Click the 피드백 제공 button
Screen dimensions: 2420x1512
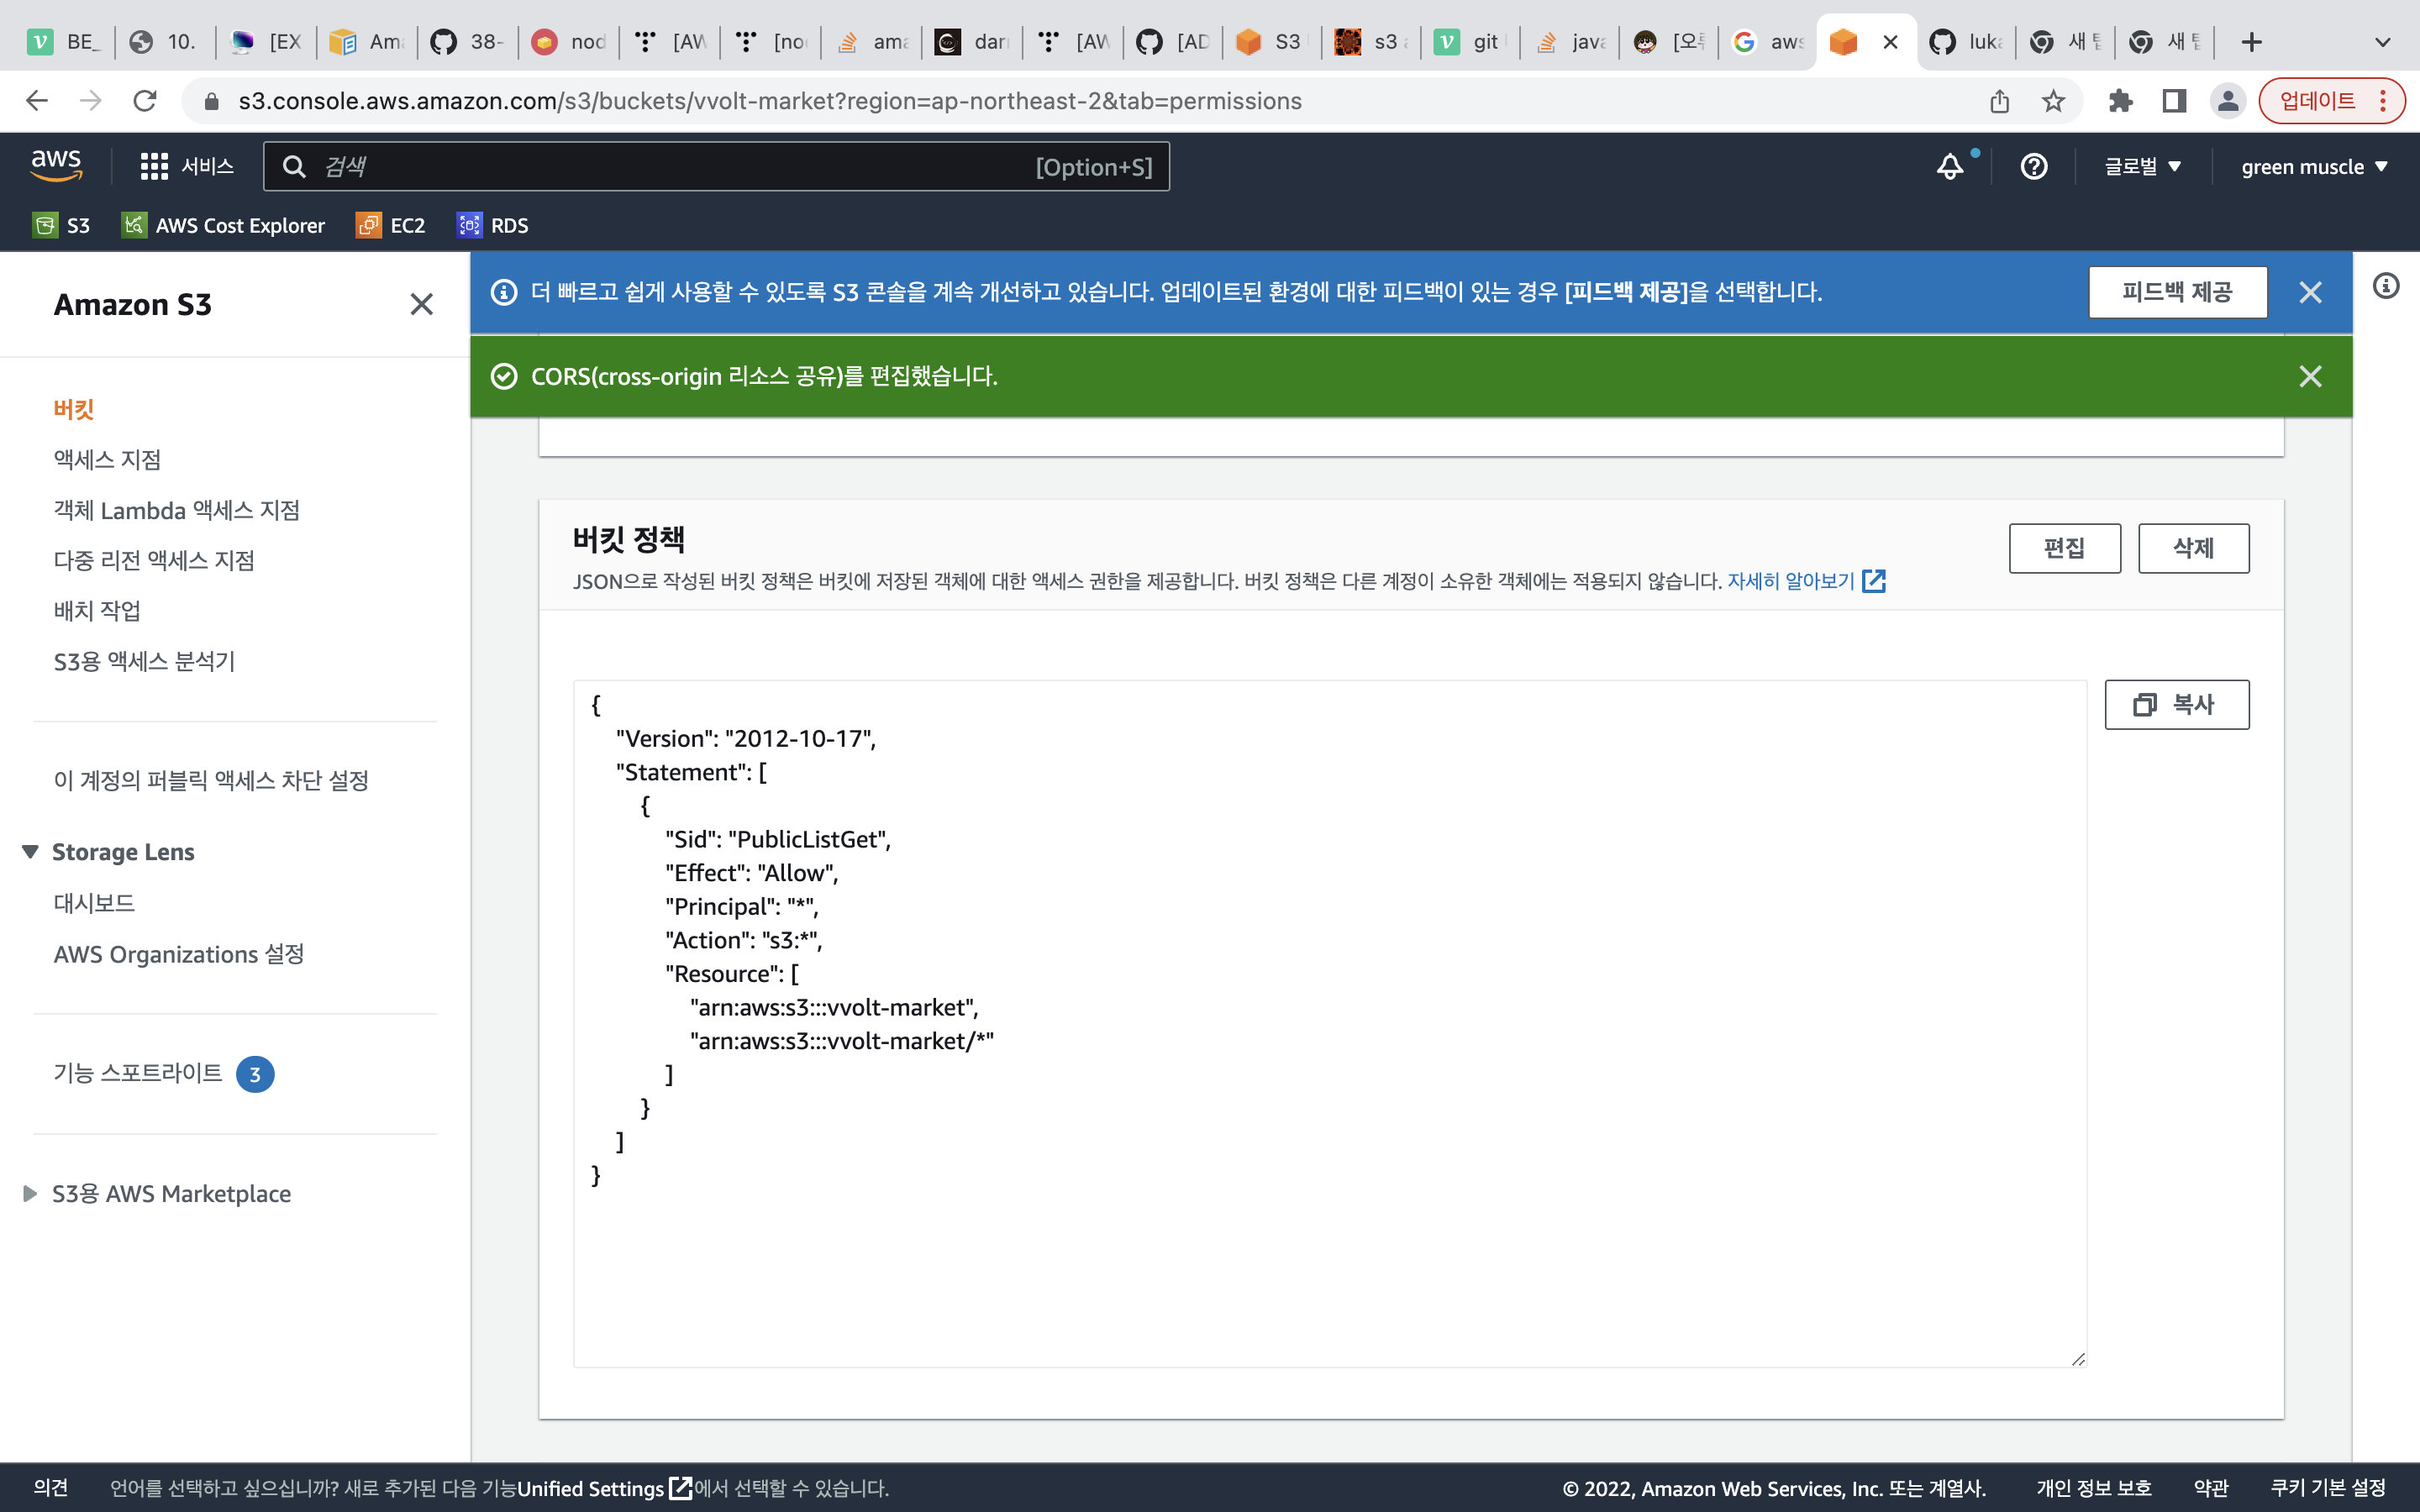(x=2177, y=292)
